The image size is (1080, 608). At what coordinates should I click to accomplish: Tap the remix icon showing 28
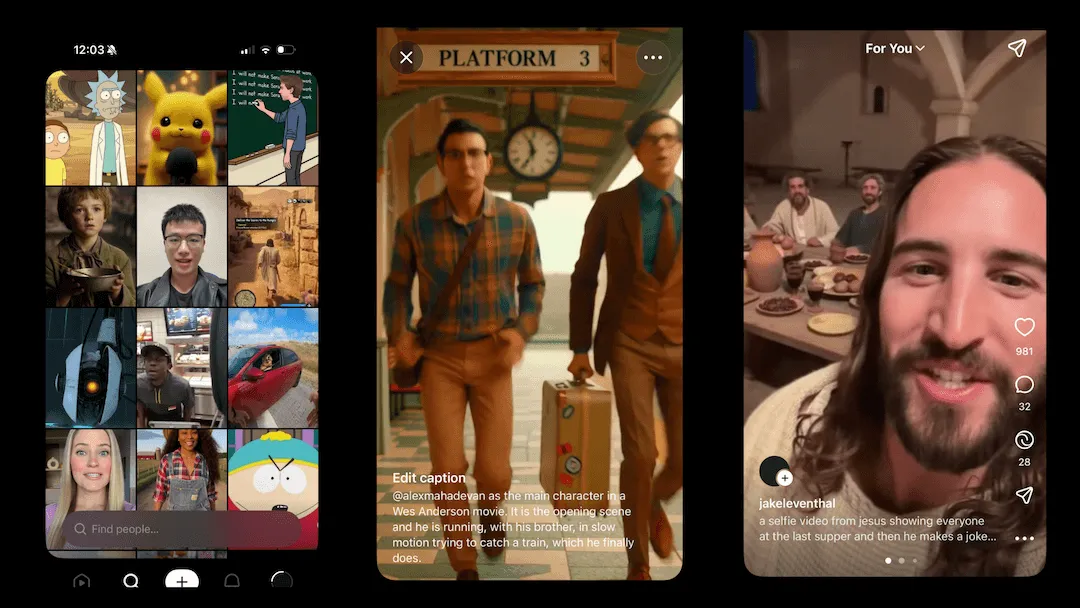pos(1024,440)
